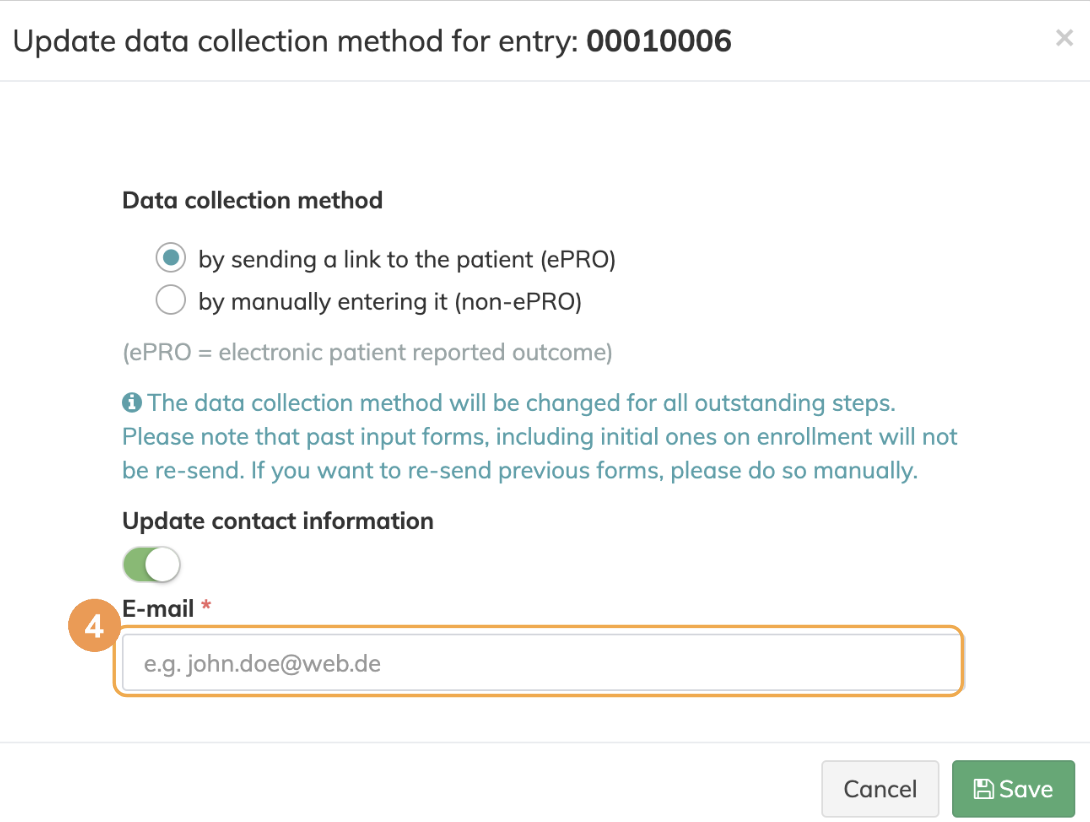Toggle the Update contact information switch
This screenshot has width=1090, height=822.
click(x=152, y=565)
